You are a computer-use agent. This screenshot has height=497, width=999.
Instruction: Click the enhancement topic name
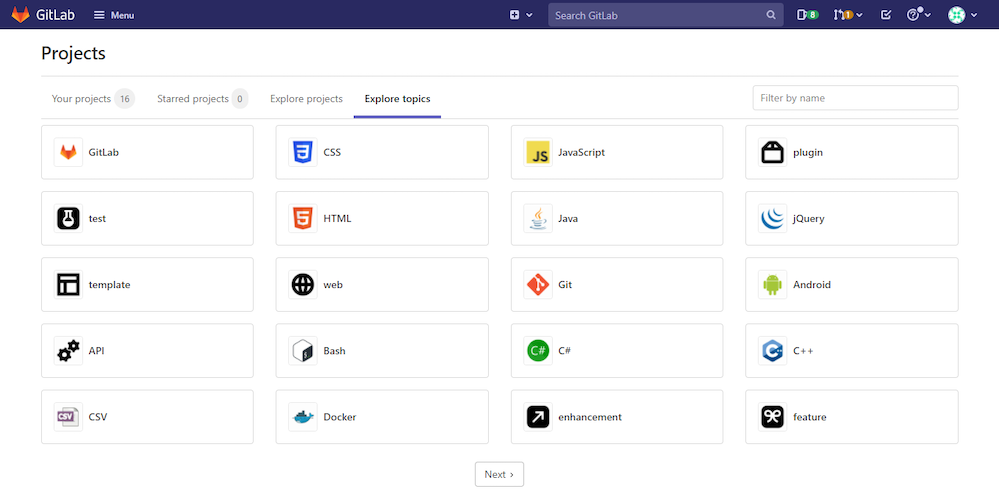click(x=590, y=417)
